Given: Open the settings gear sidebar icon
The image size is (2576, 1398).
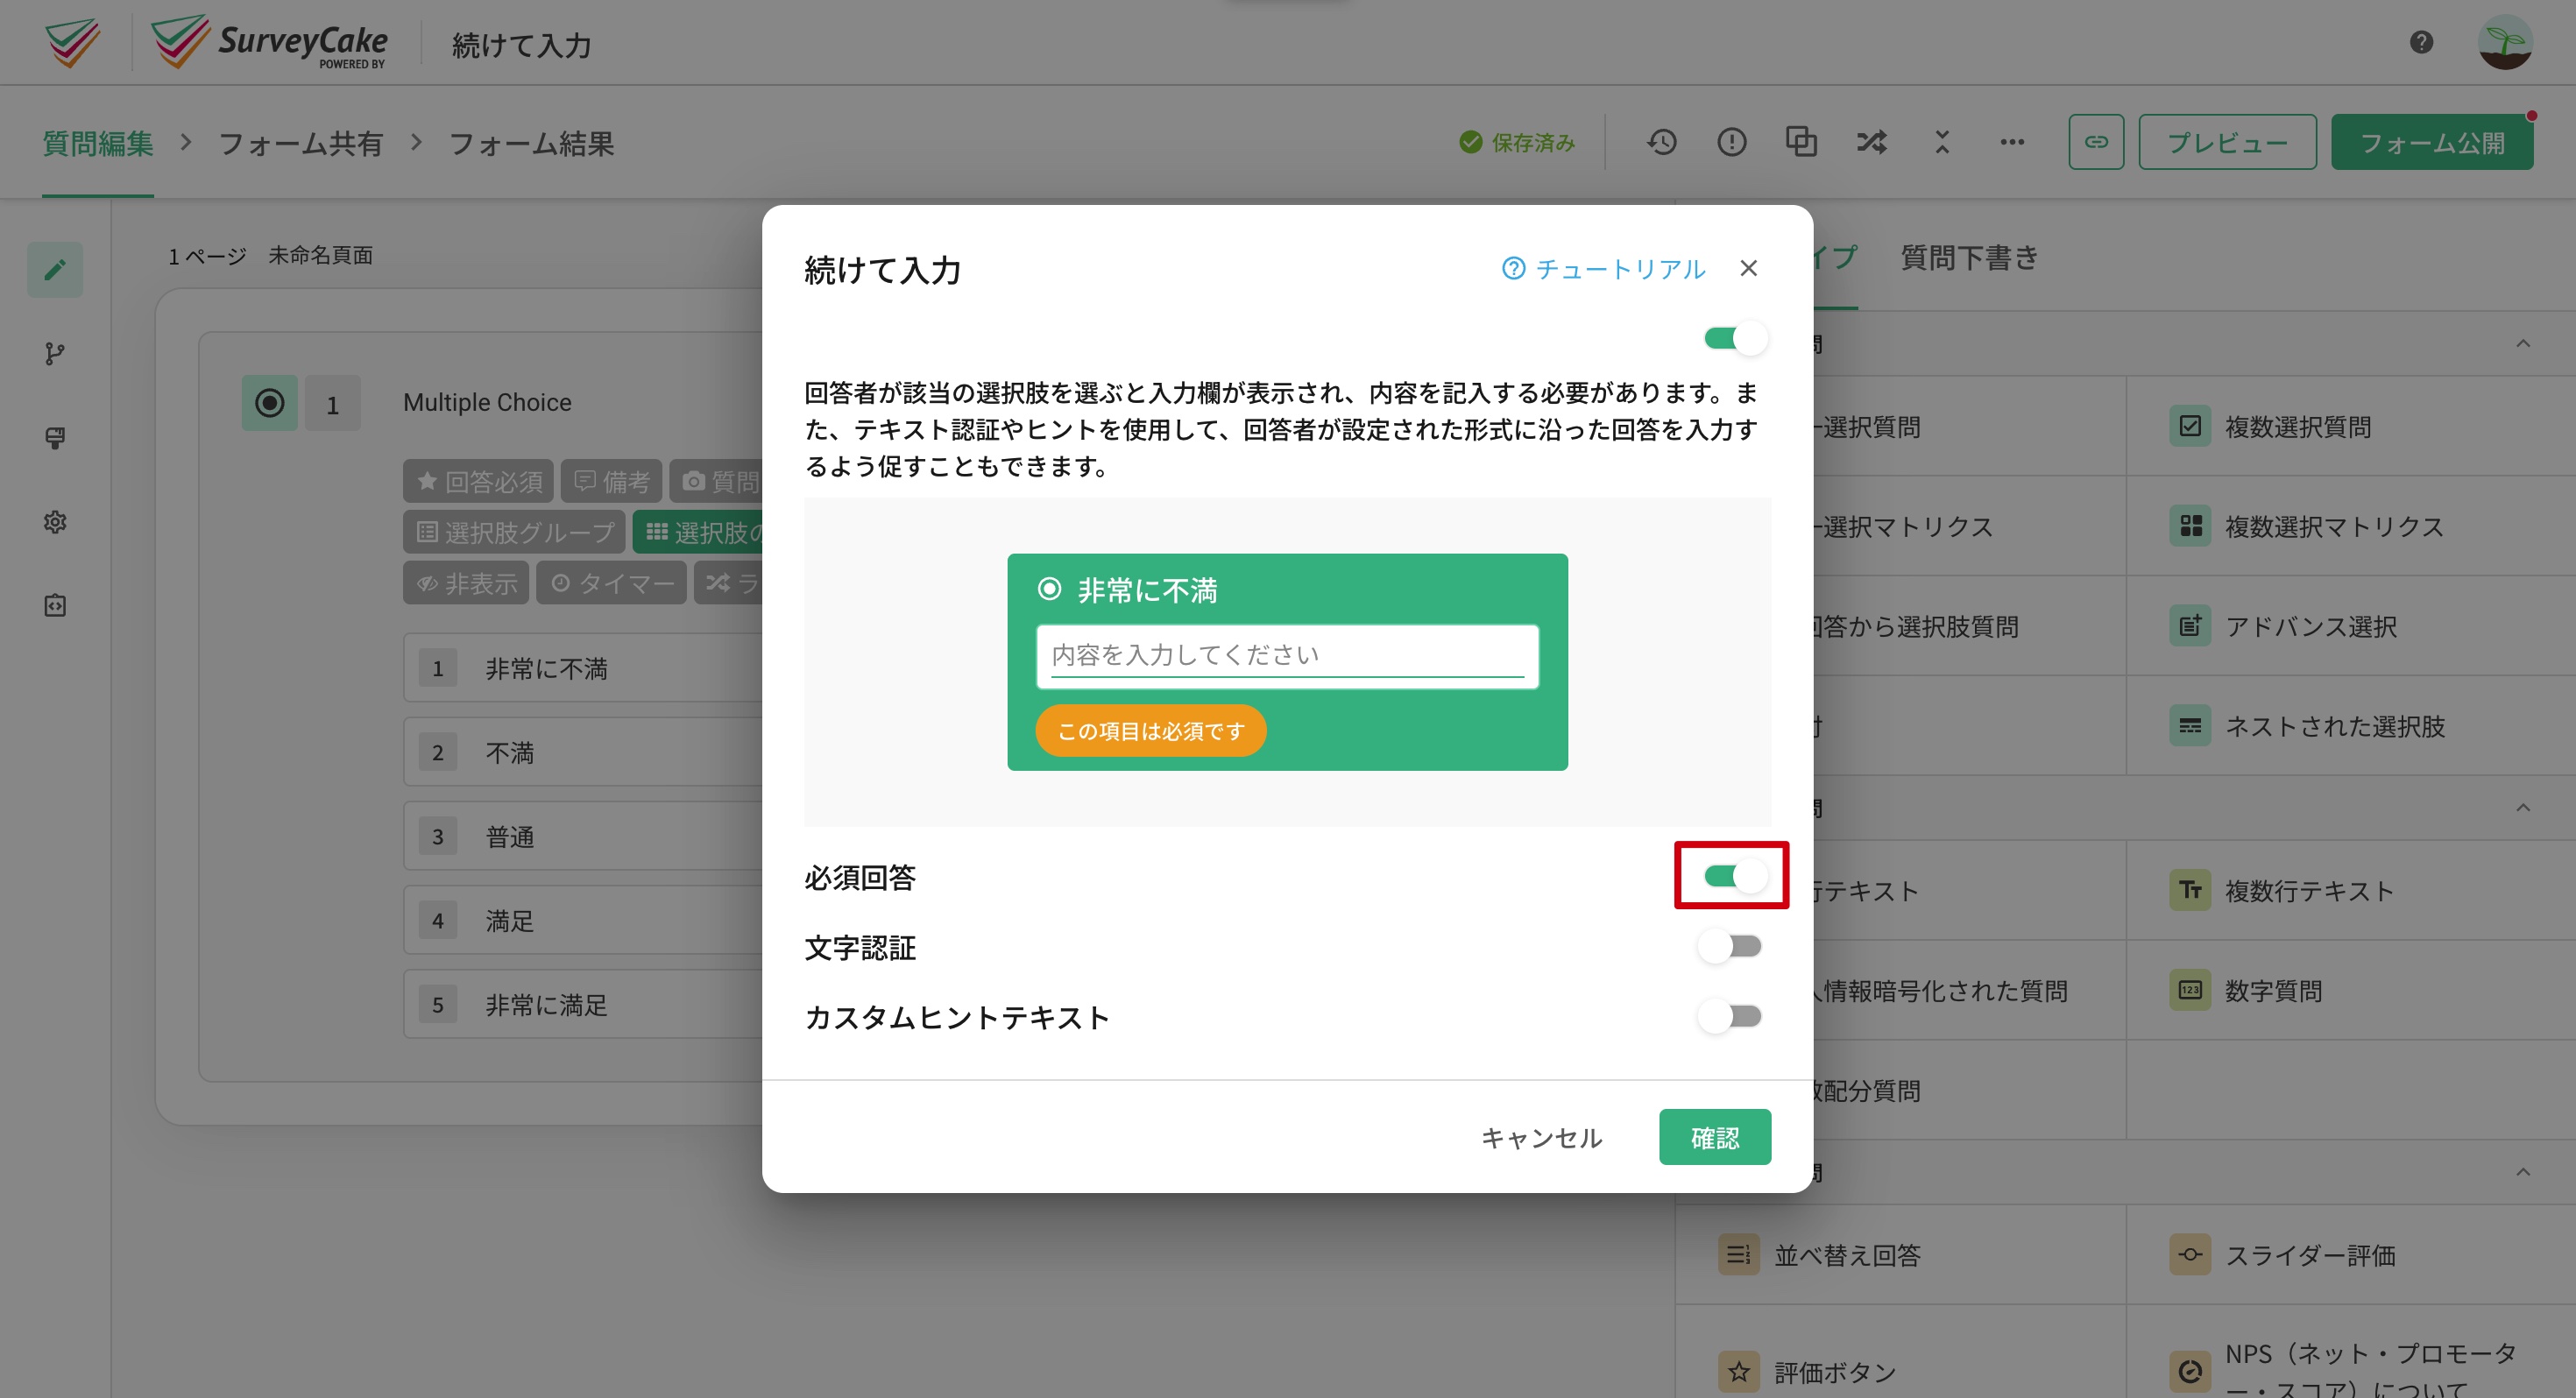Looking at the screenshot, I should tap(55, 521).
